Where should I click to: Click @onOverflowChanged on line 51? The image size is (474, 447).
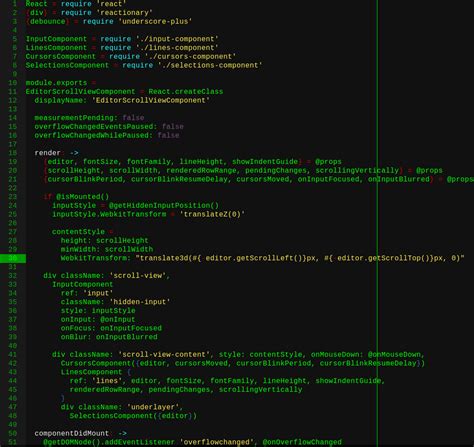(x=302, y=442)
